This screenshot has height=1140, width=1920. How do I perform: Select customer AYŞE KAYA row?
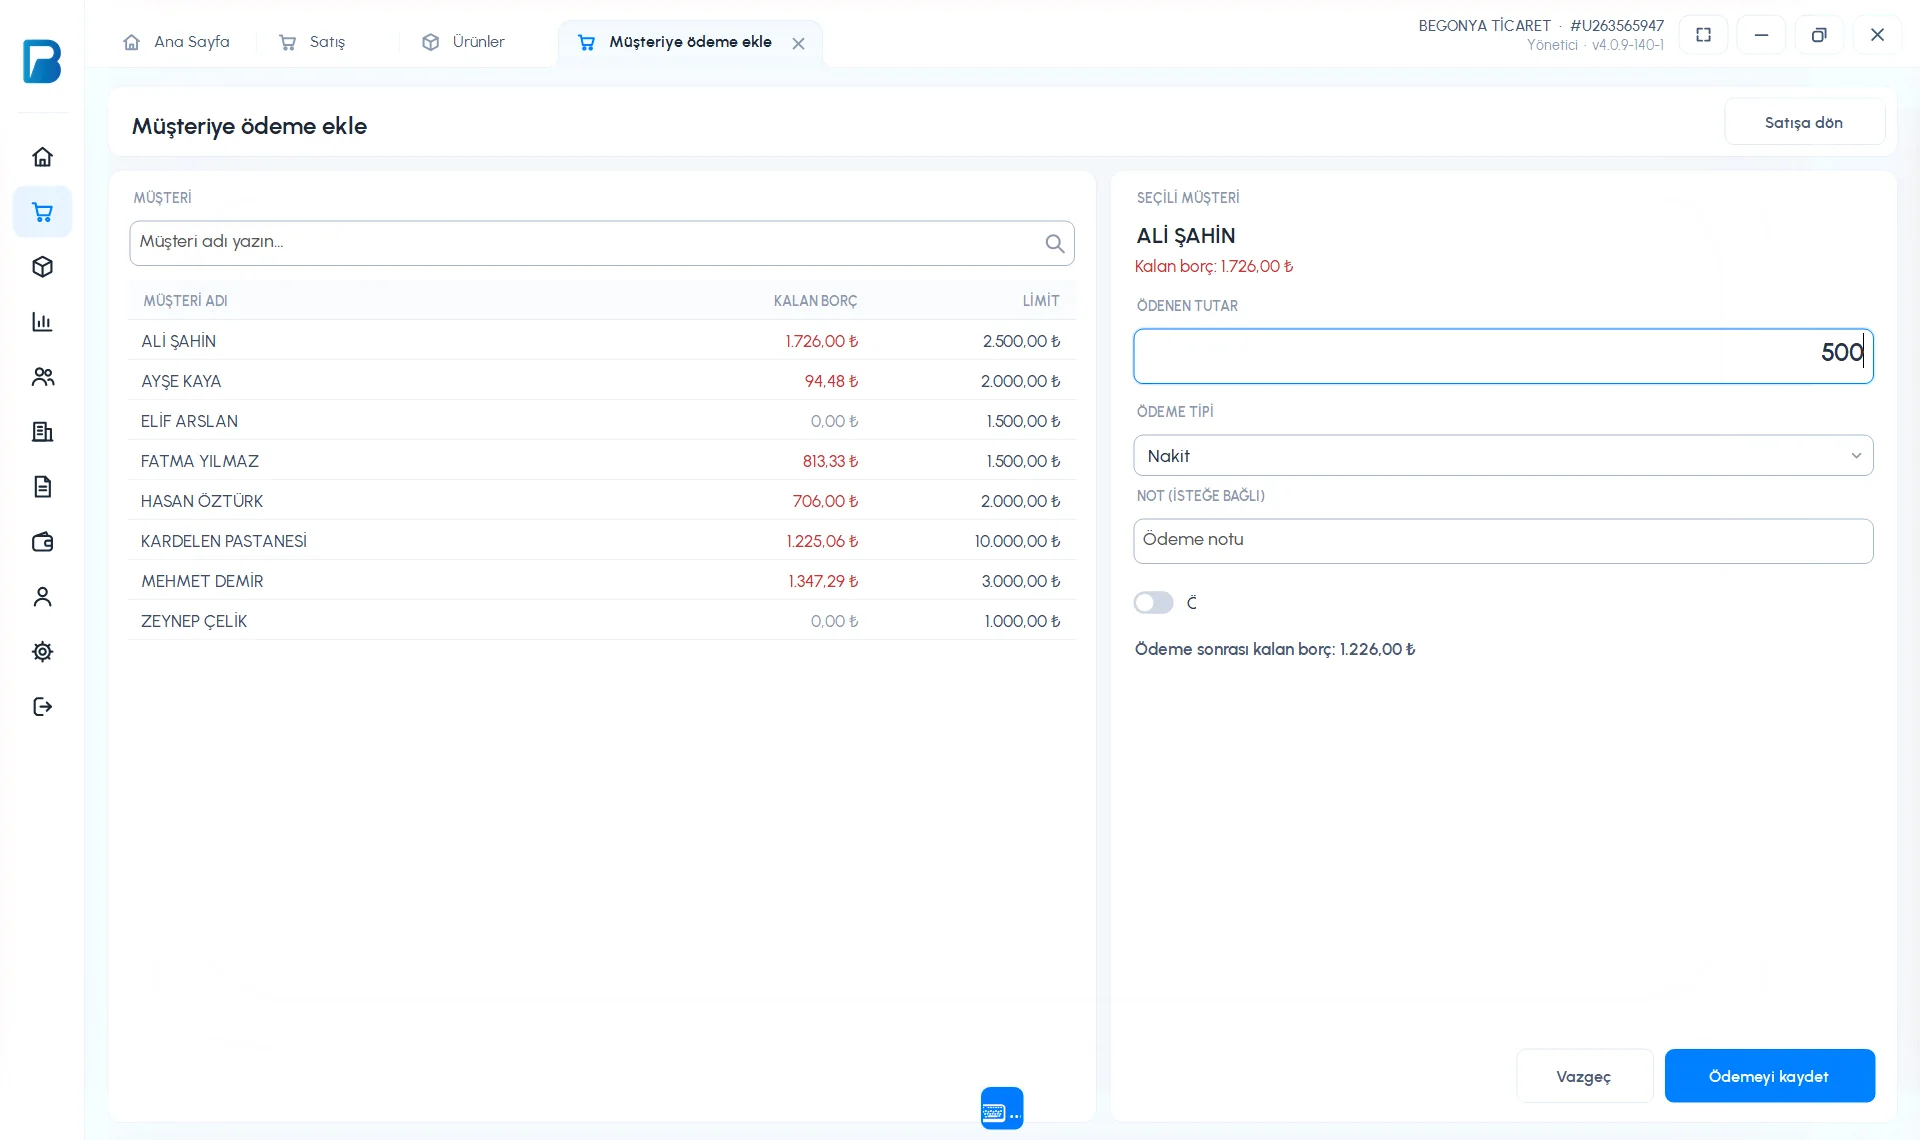pos(602,381)
